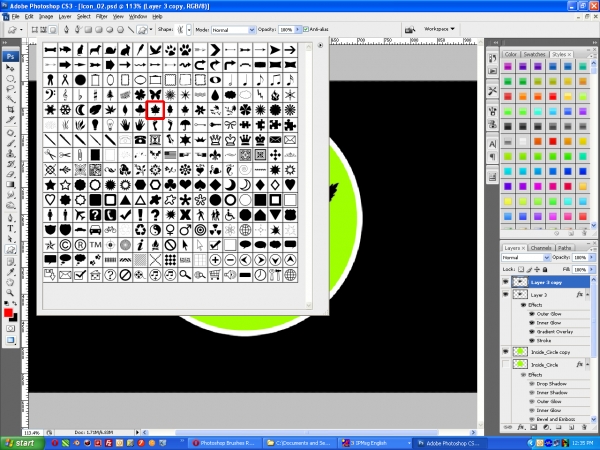
Task: Choose the recycle symbol shape
Action: (140, 230)
